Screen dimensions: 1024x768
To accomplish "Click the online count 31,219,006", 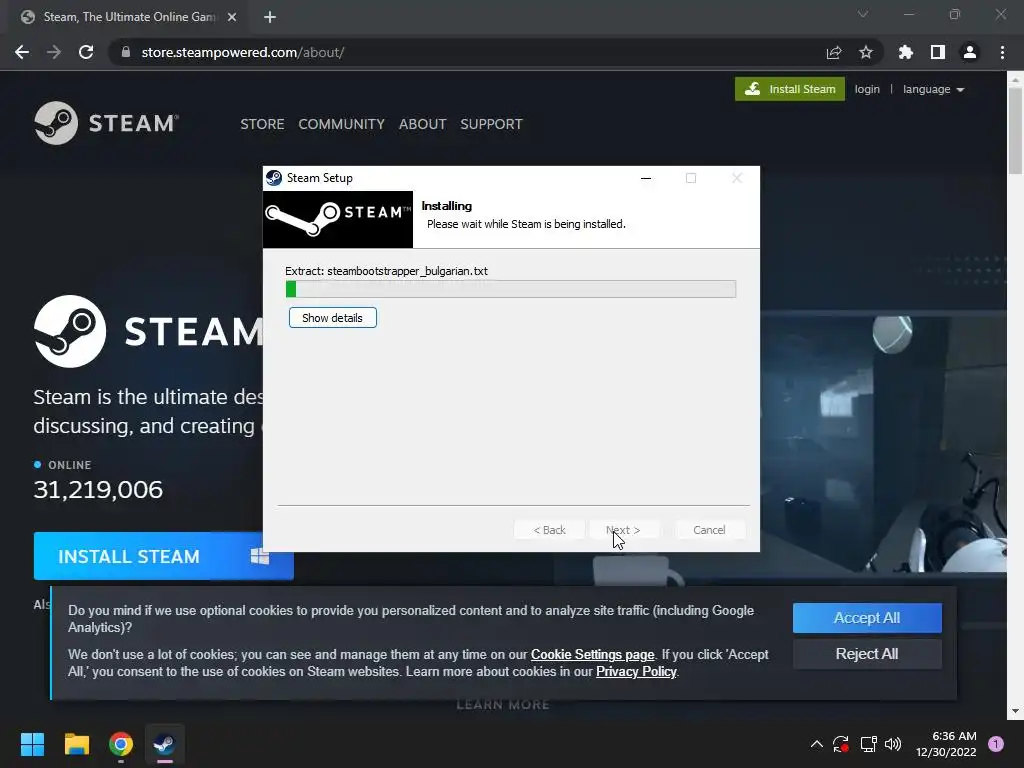I will (98, 490).
